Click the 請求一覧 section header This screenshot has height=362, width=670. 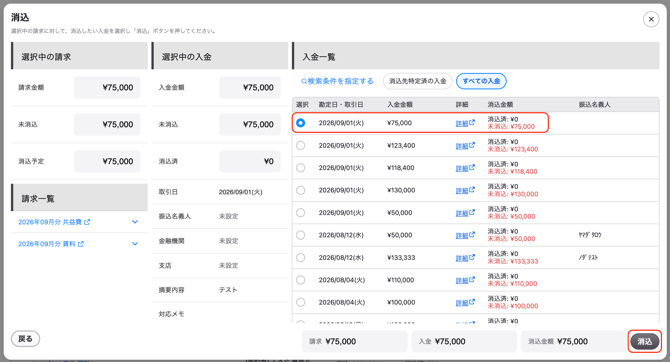79,198
